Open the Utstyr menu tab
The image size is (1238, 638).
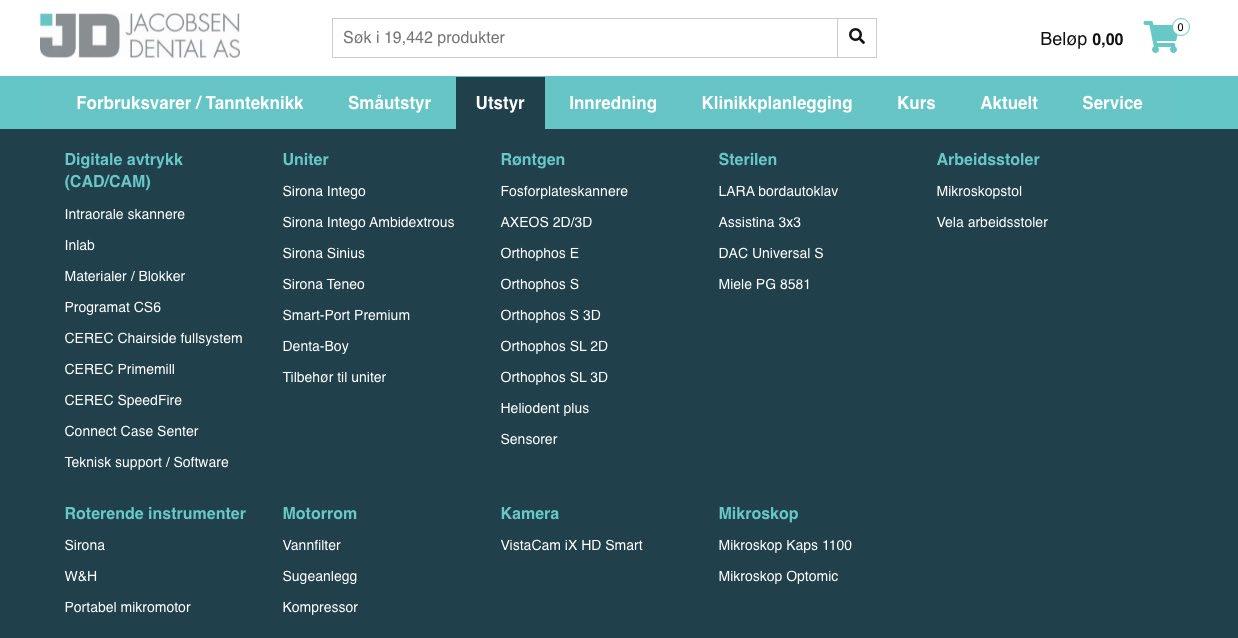(x=500, y=103)
